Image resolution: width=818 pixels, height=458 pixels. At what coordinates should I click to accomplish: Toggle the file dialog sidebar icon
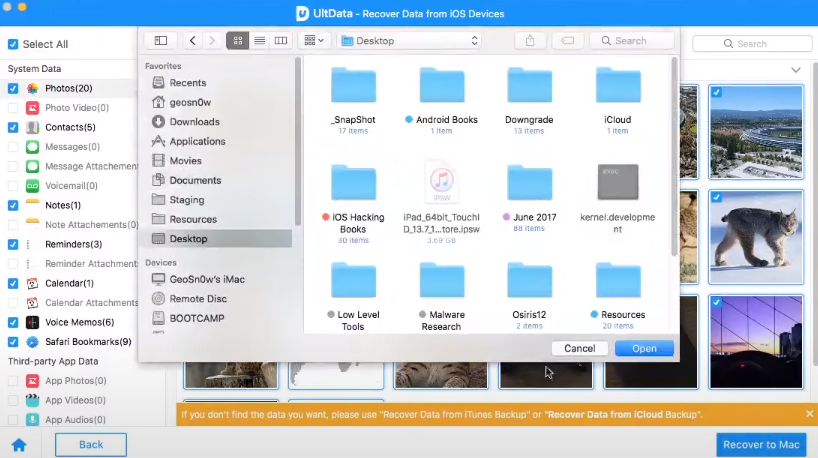(160, 41)
